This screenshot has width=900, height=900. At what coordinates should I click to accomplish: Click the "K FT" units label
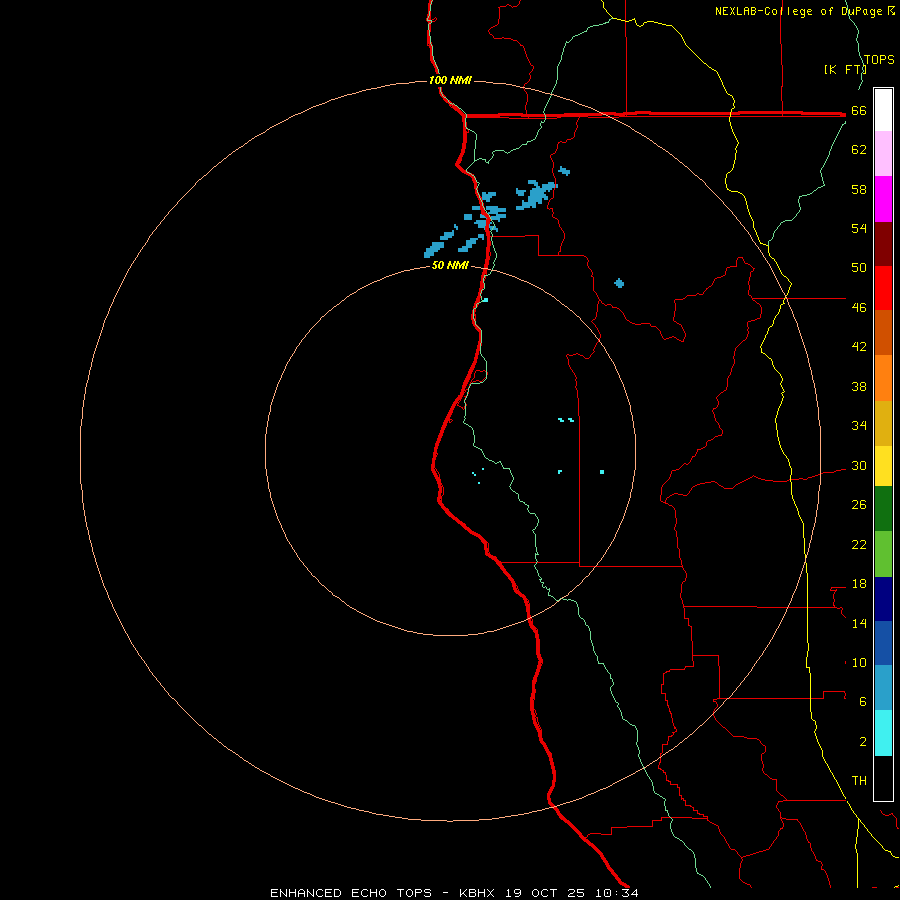point(845,69)
